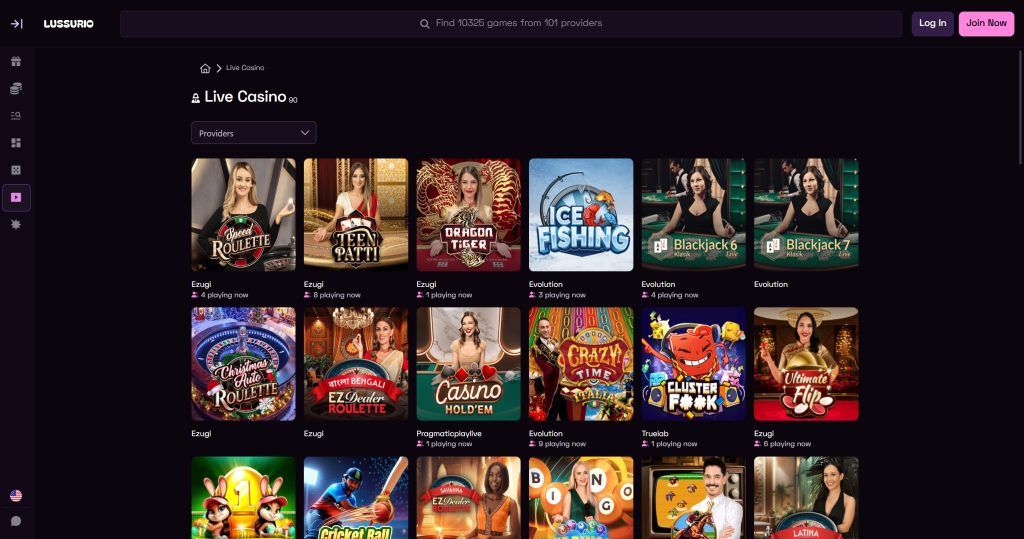1024x539 pixels.
Task: Open the Teen Patti game thumbnail
Action: point(356,214)
